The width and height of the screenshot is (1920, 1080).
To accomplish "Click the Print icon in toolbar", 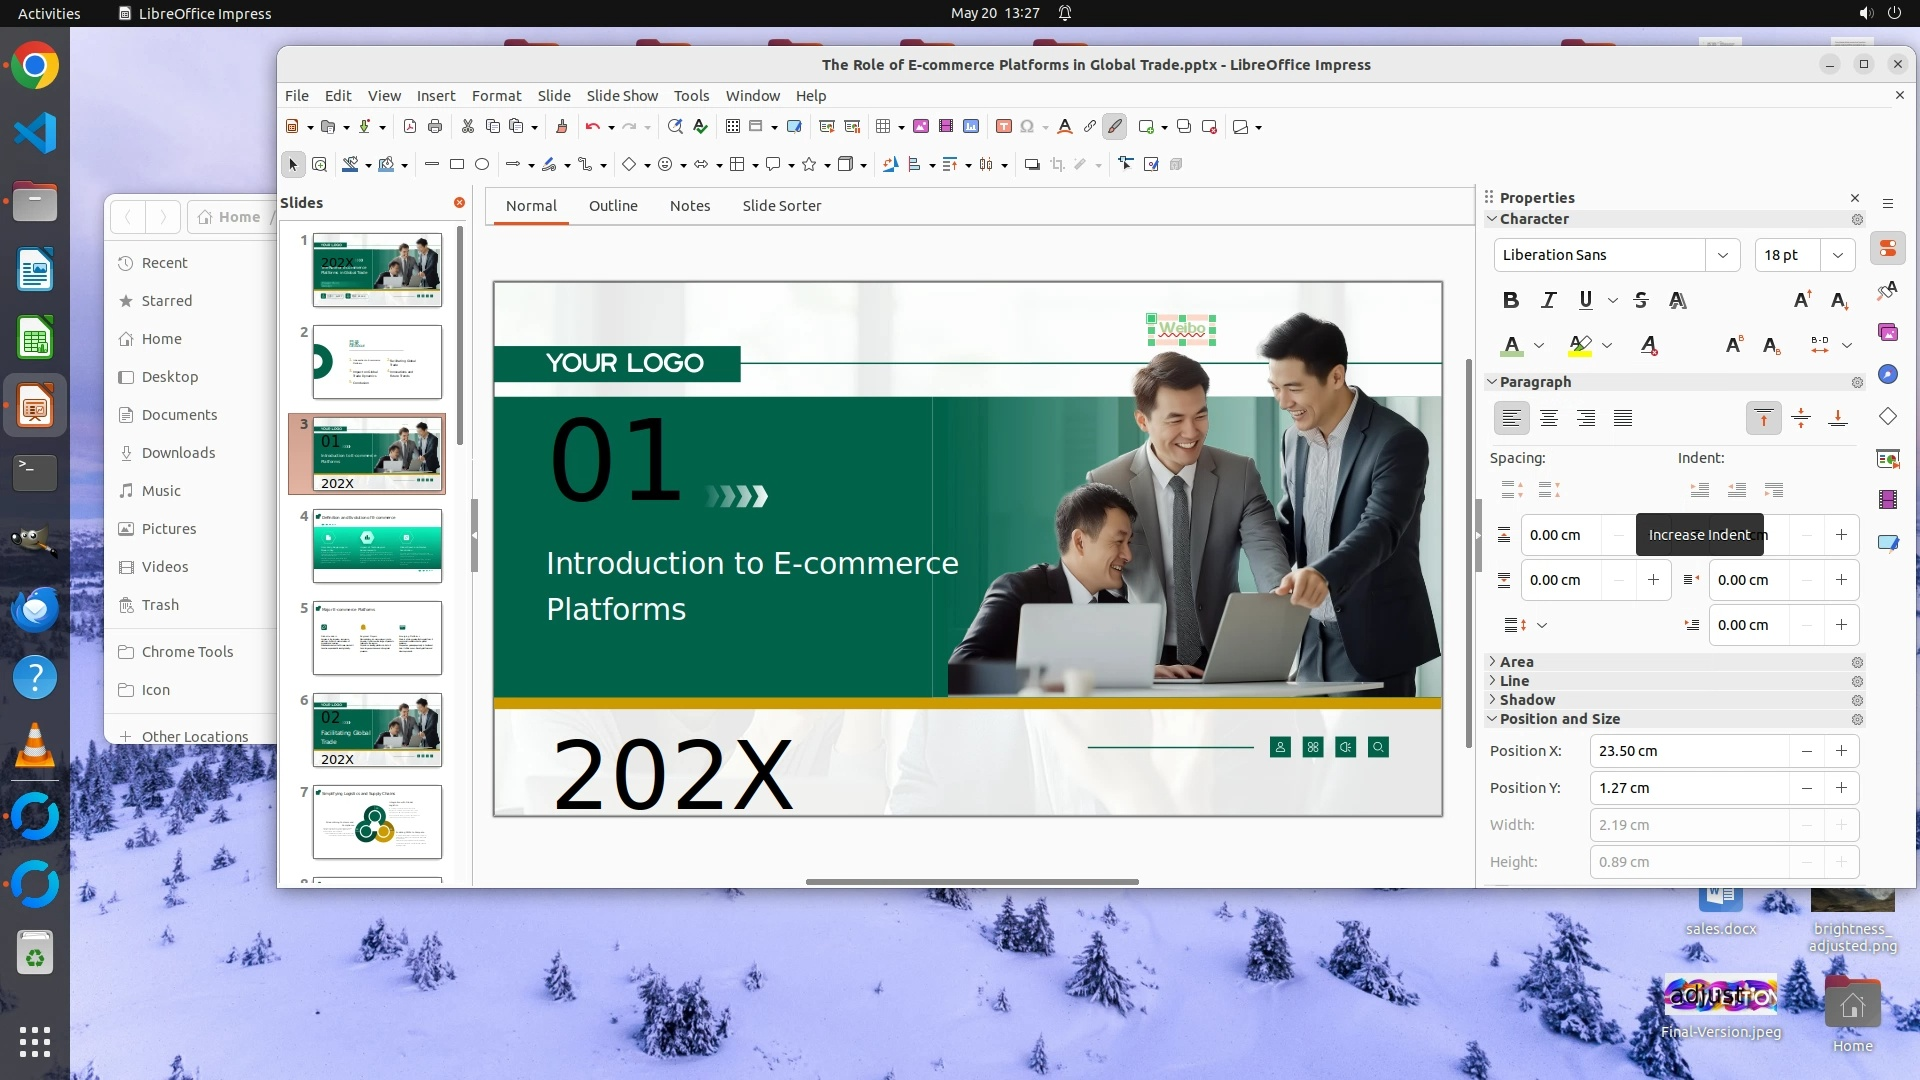I will click(434, 127).
